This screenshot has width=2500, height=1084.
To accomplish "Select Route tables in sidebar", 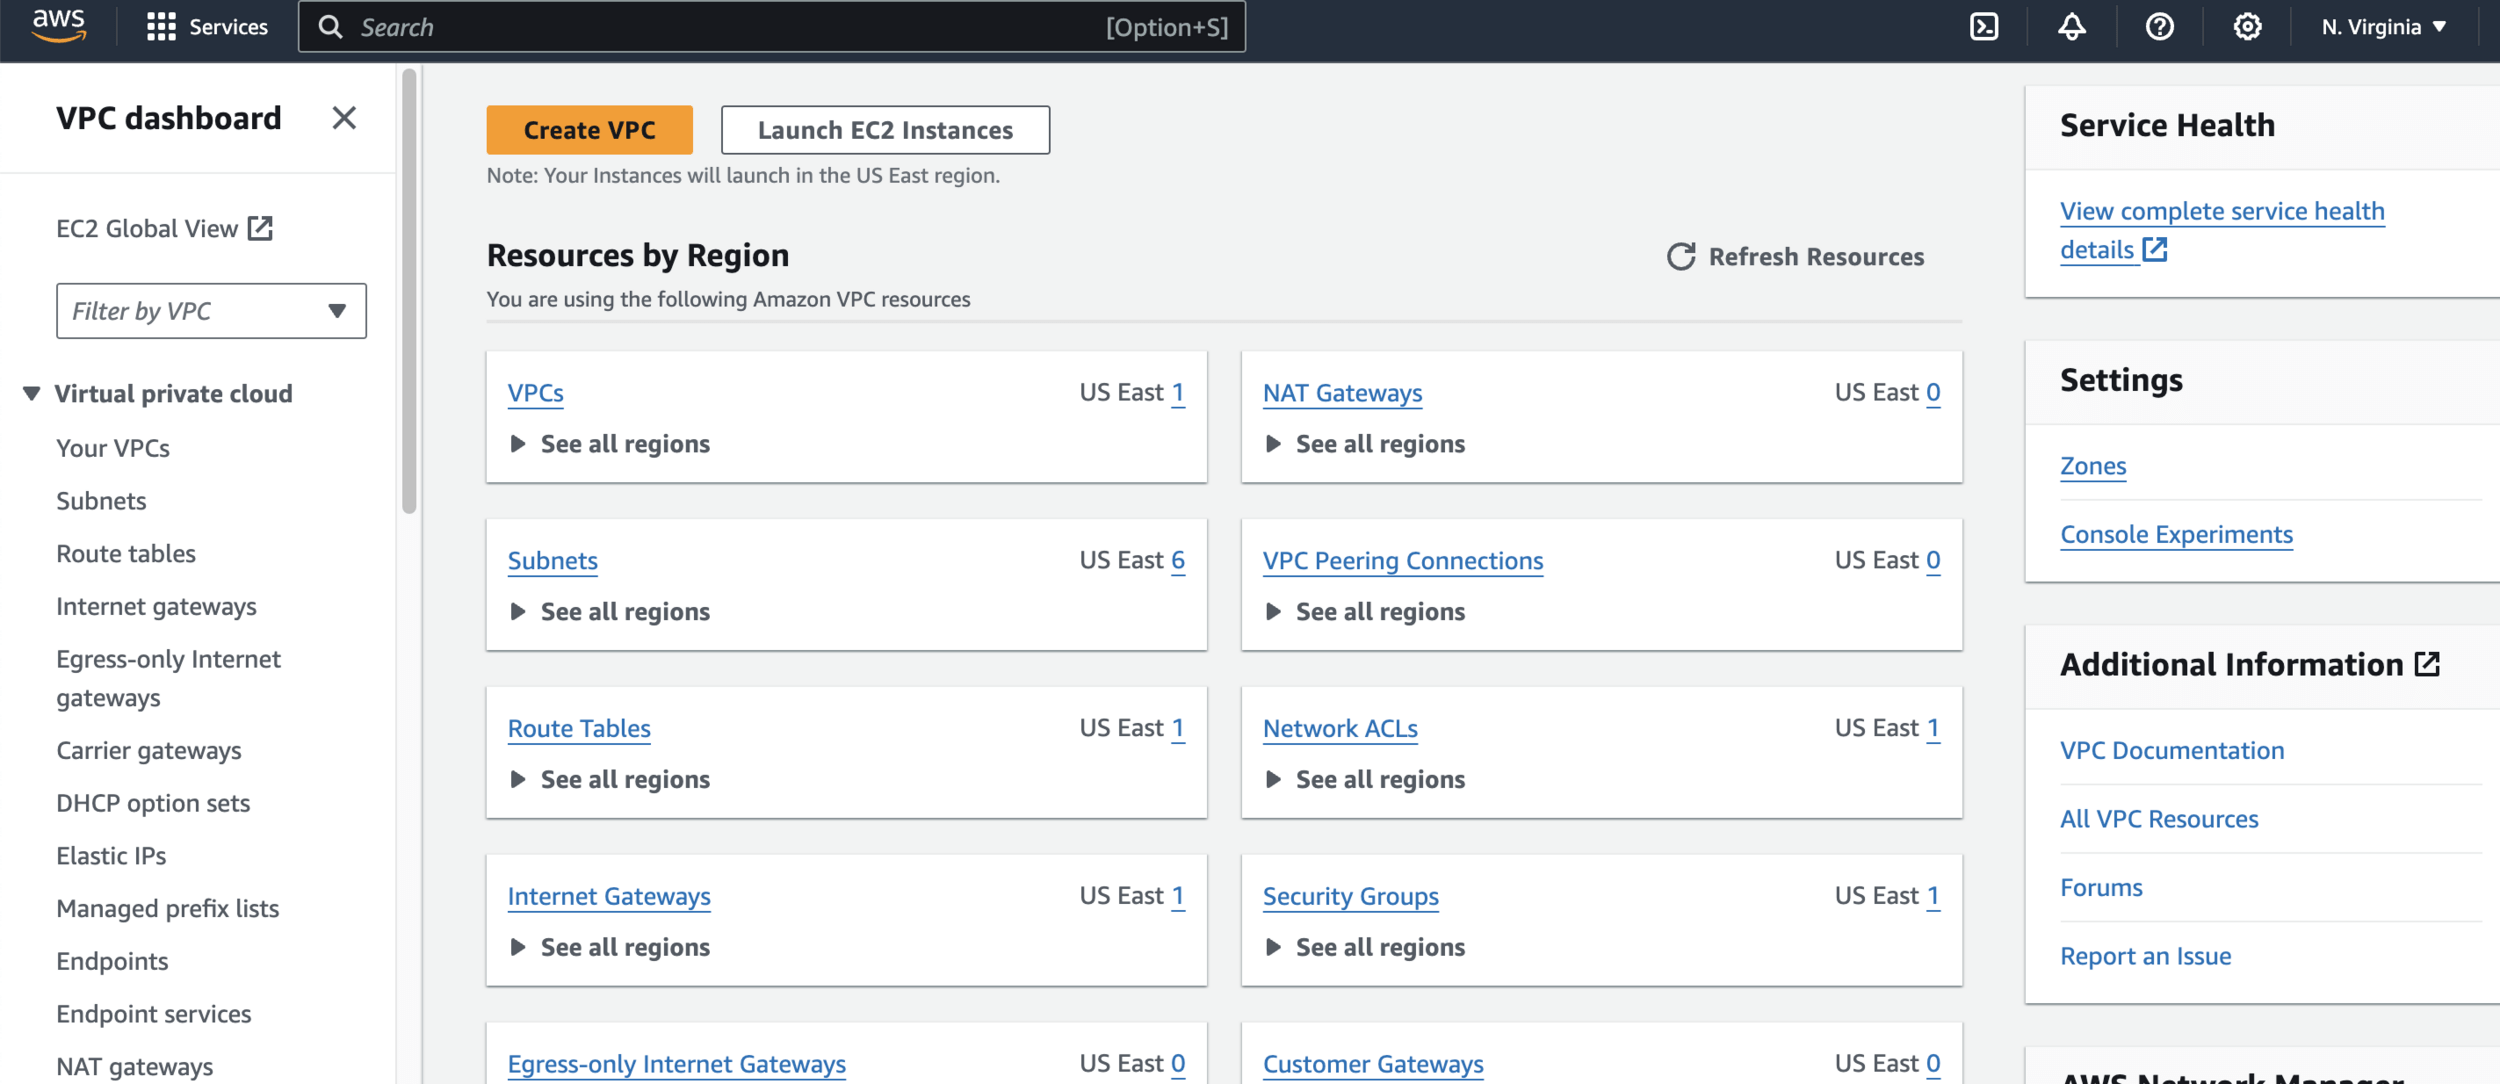I will (126, 554).
